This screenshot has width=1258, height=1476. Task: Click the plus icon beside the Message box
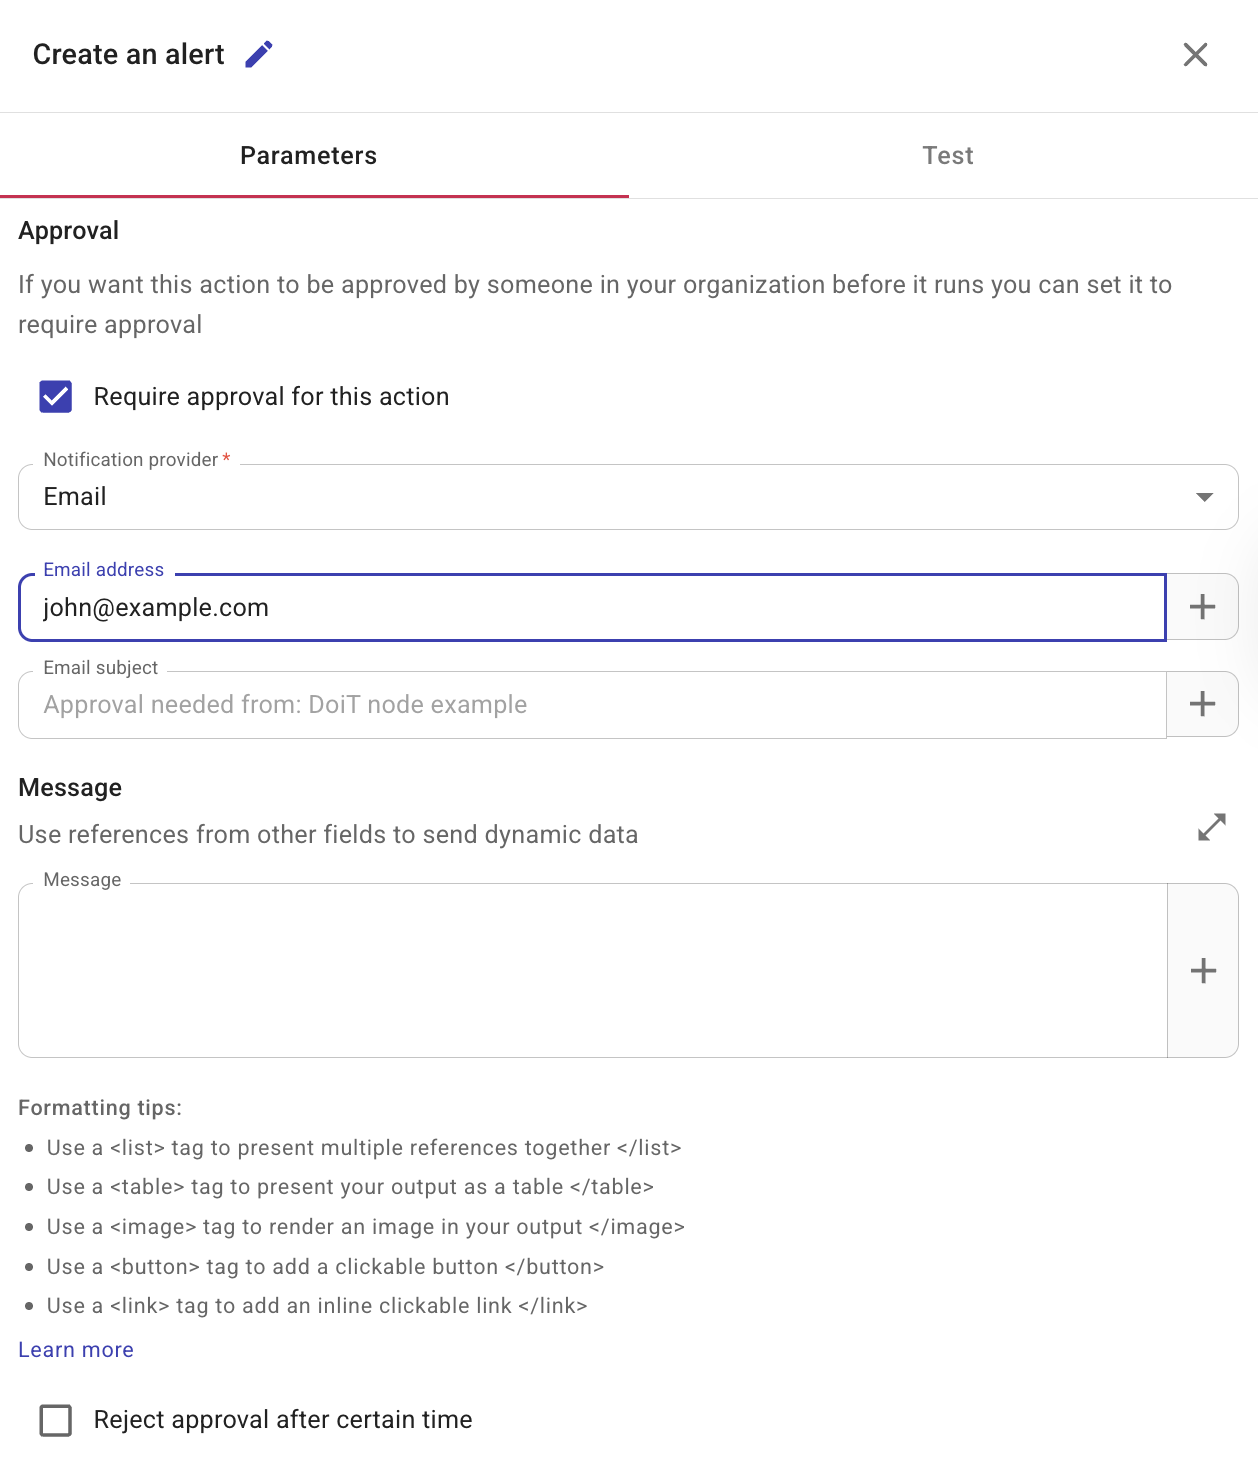coord(1203,970)
